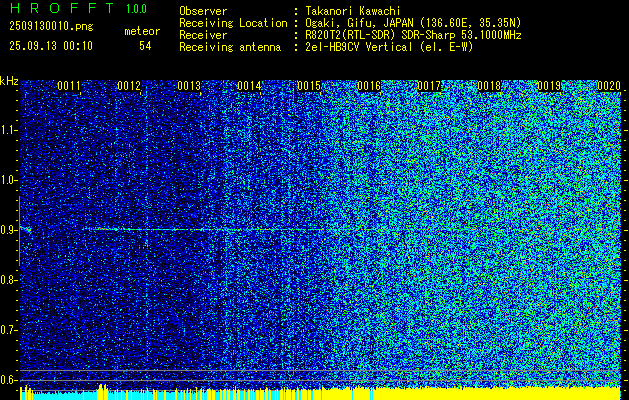Click the 0015 time marker
629x400 pixels.
pyautogui.click(x=309, y=86)
